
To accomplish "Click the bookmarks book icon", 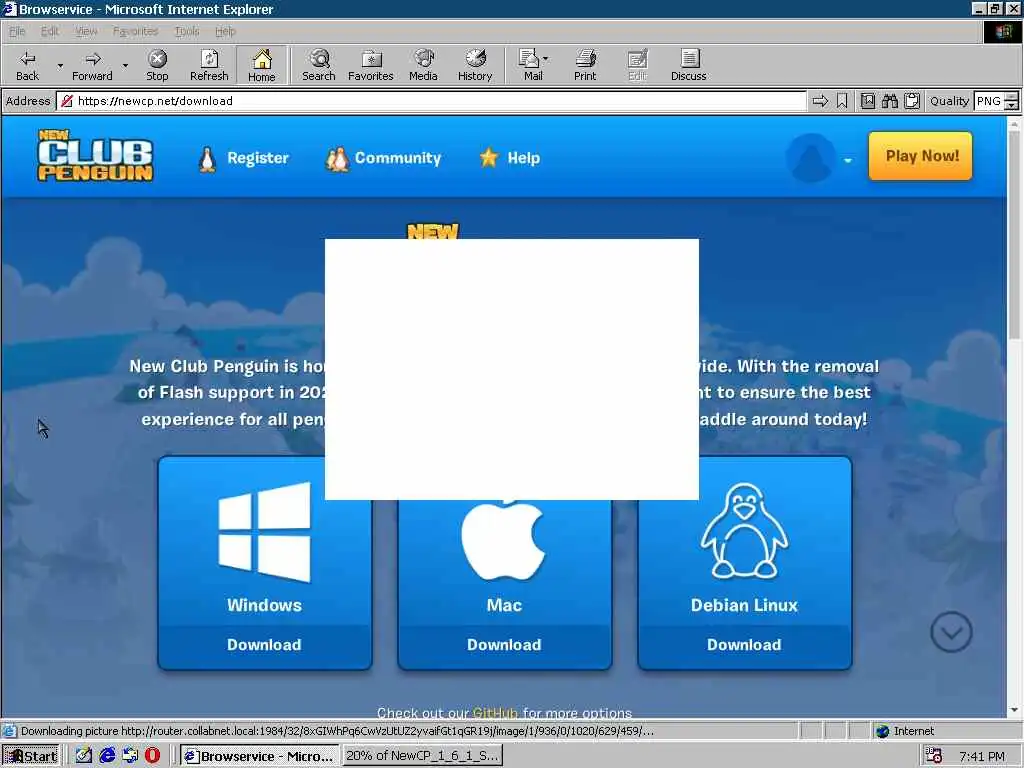I will click(x=867, y=101).
